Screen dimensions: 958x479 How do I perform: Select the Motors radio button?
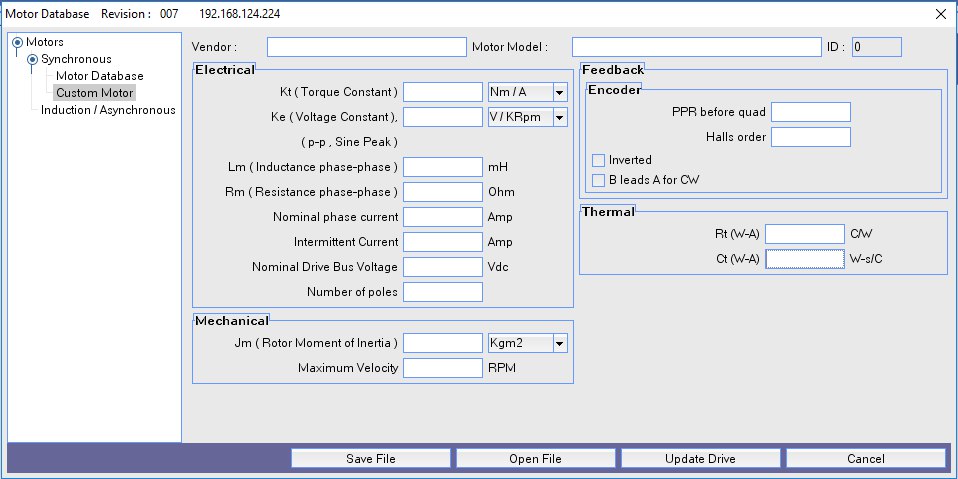click(17, 43)
